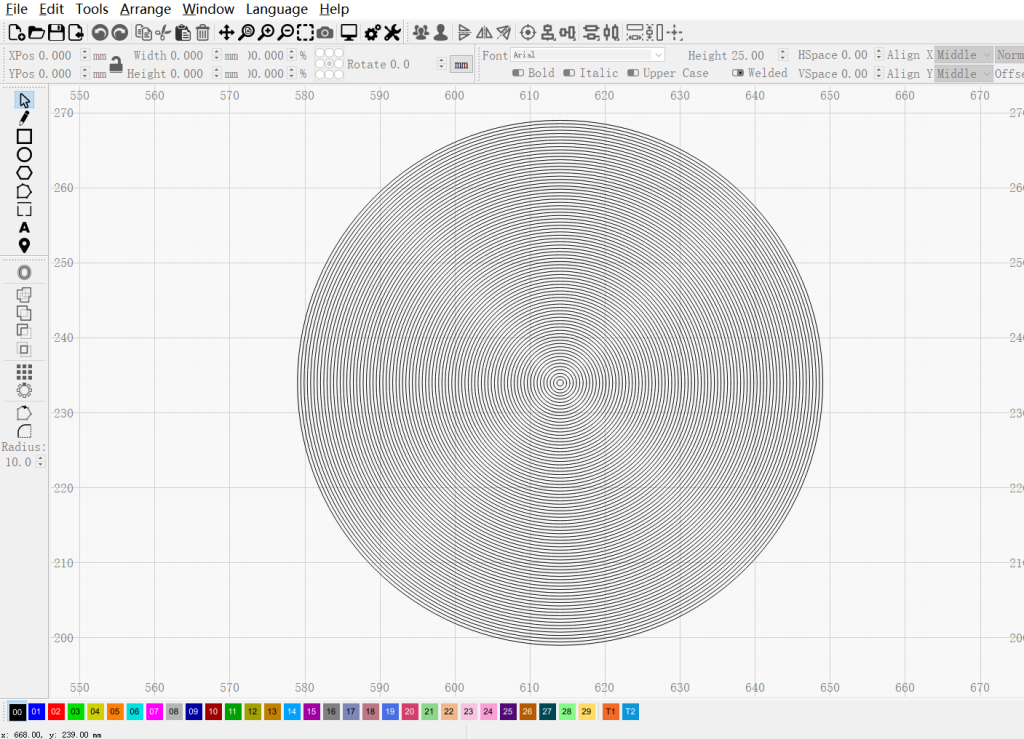Zoom in using the magnifier plus
Screen dimensions: 1024x739
click(266, 33)
